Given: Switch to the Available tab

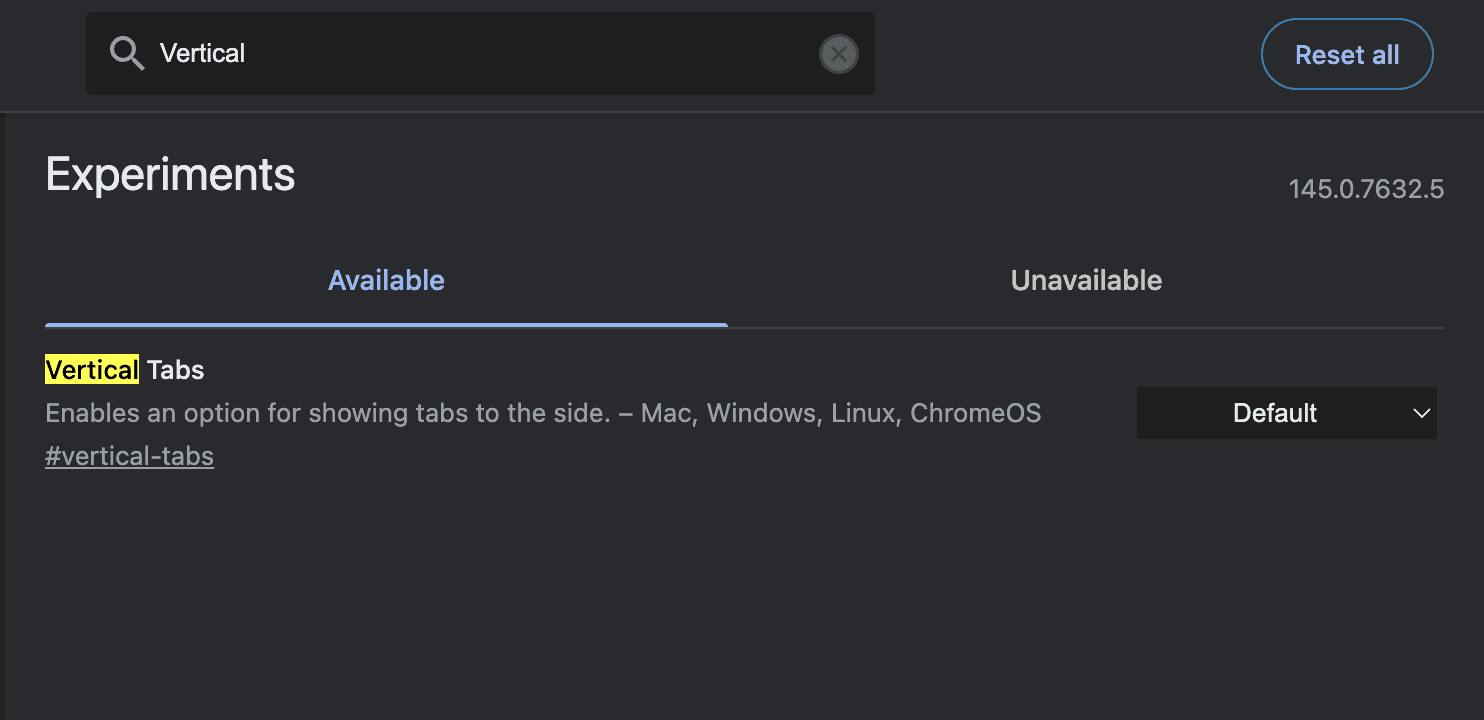Looking at the screenshot, I should (386, 281).
